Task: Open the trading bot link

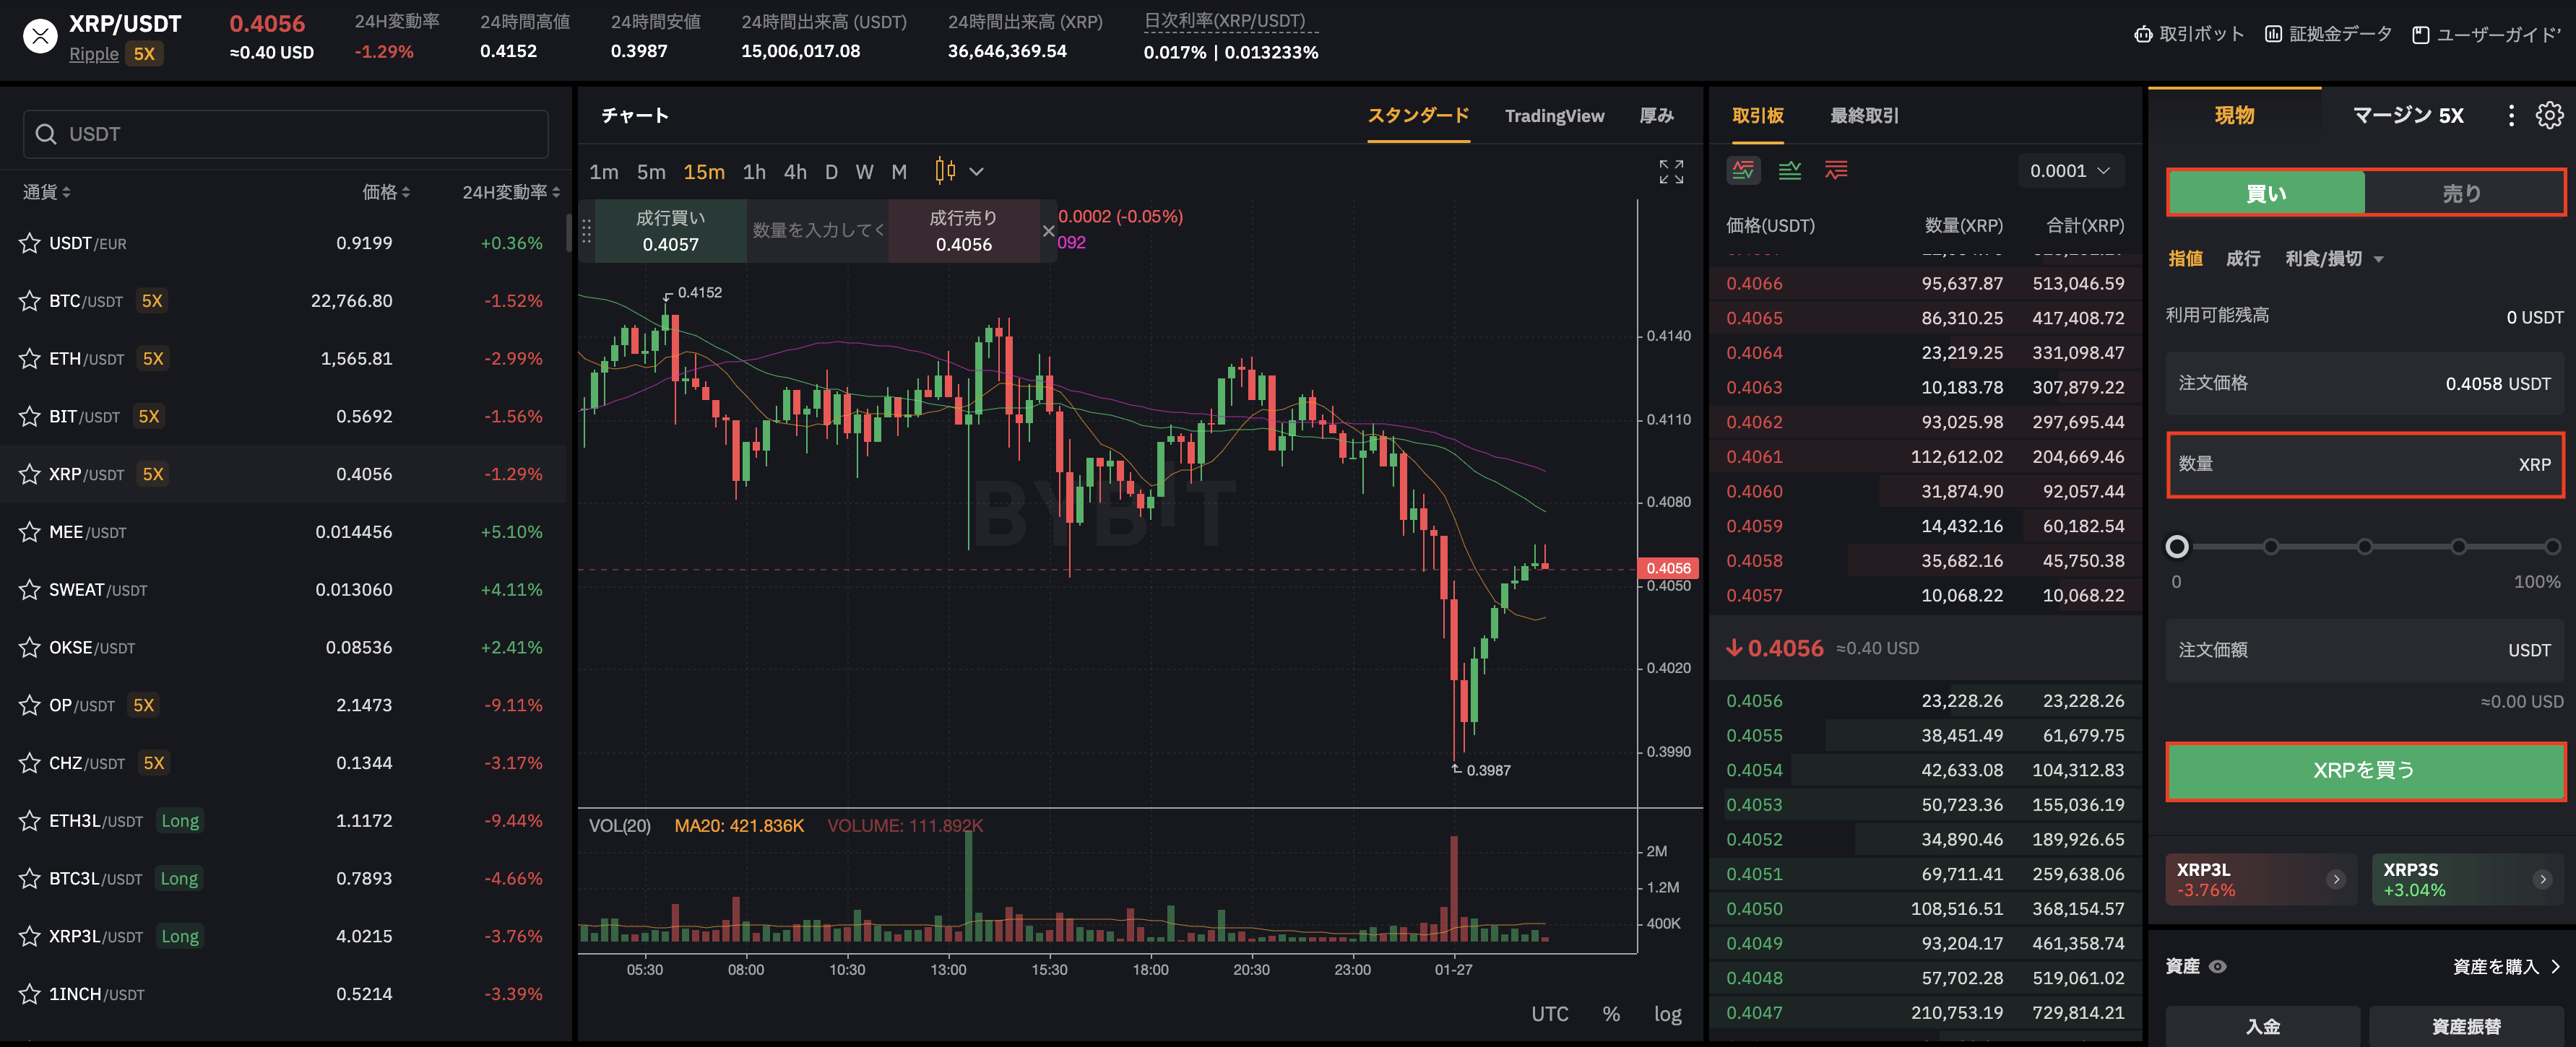Action: point(2188,34)
